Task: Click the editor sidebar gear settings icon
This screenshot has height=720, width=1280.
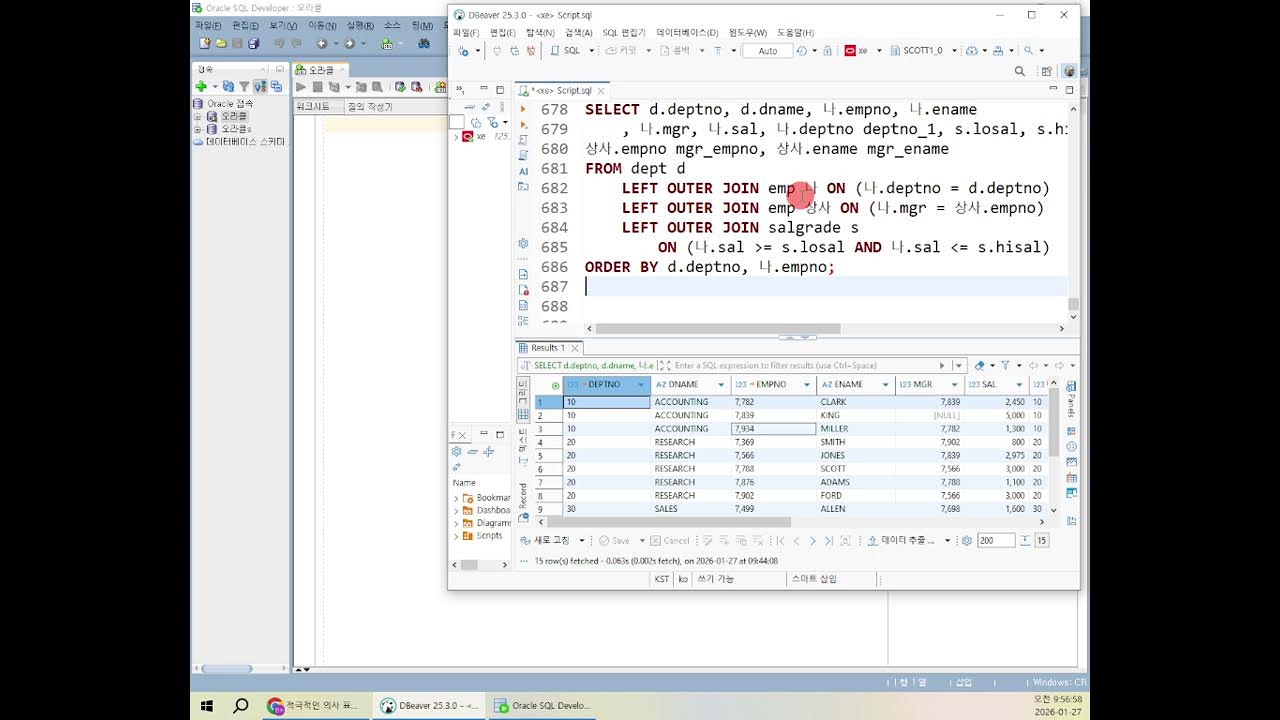Action: (x=523, y=244)
